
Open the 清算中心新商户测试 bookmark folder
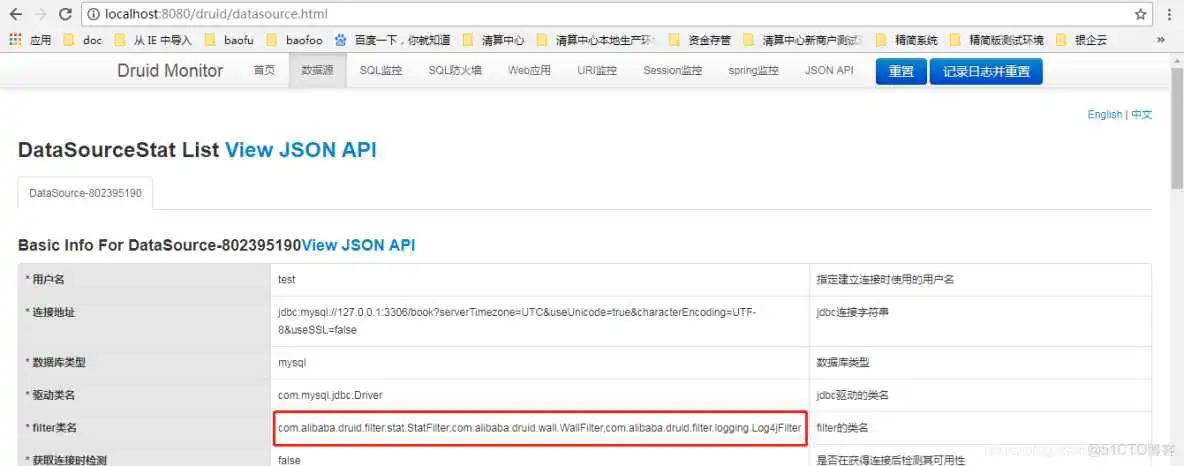click(x=803, y=40)
